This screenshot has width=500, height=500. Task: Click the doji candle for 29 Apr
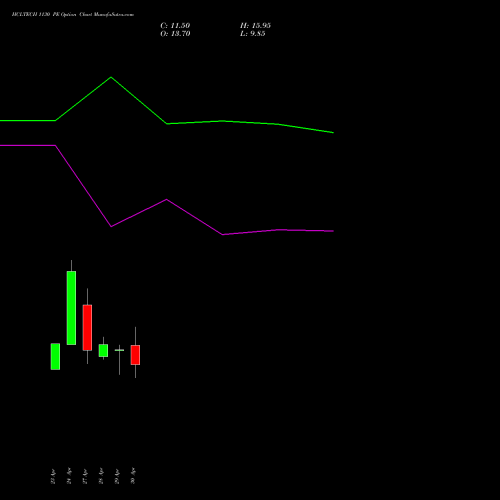[x=119, y=350]
